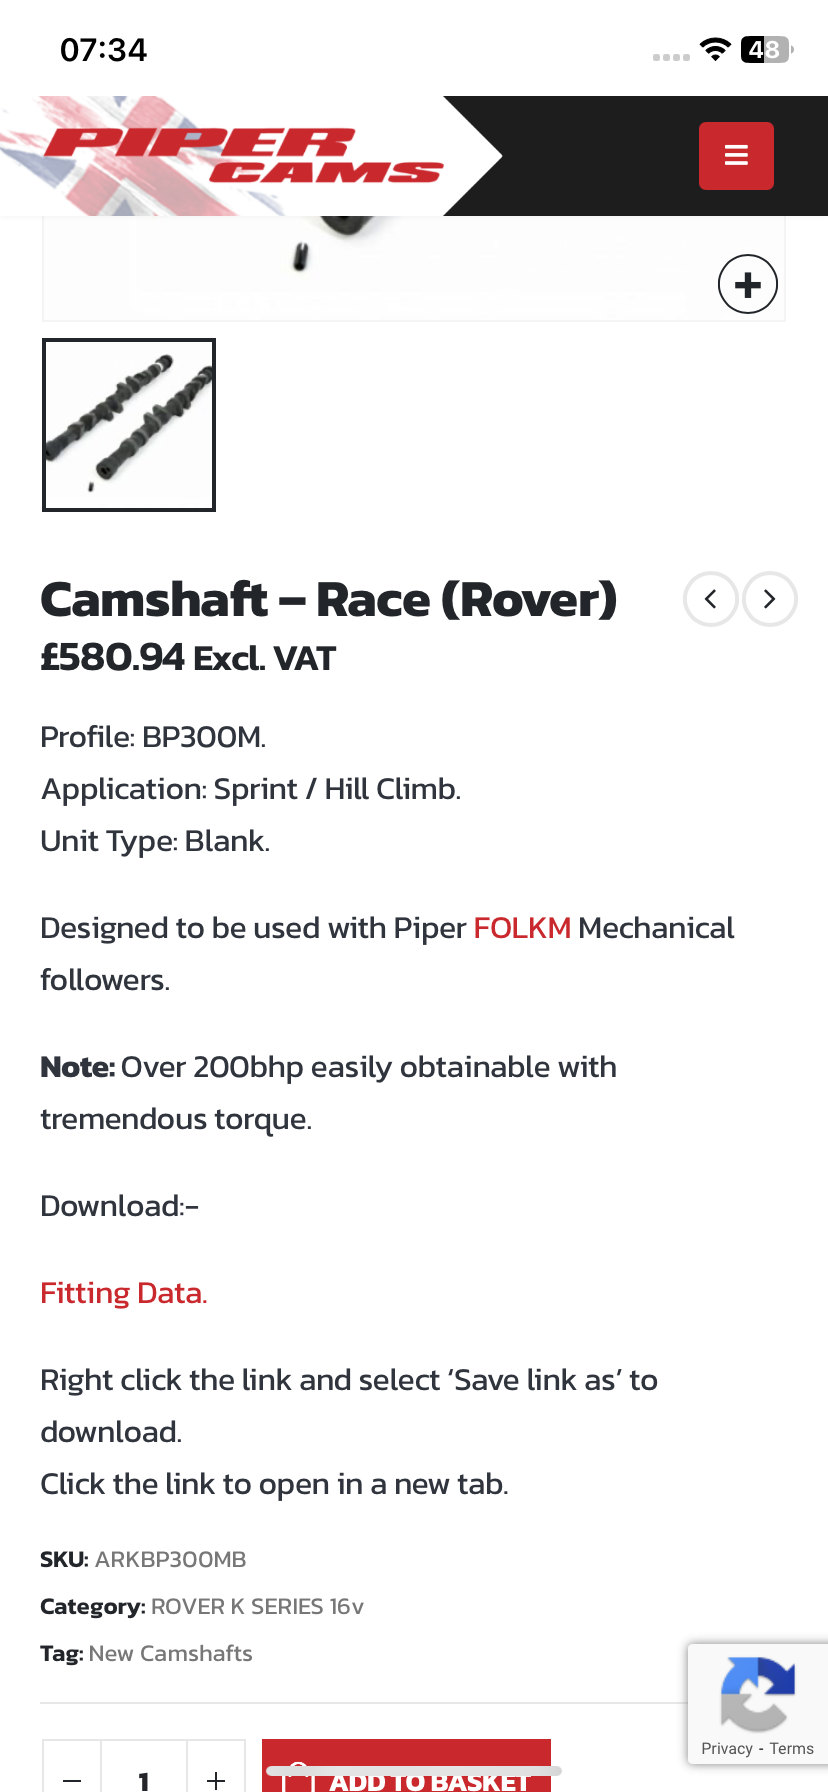
Task: Zoom product image with plus icon
Action: click(747, 285)
